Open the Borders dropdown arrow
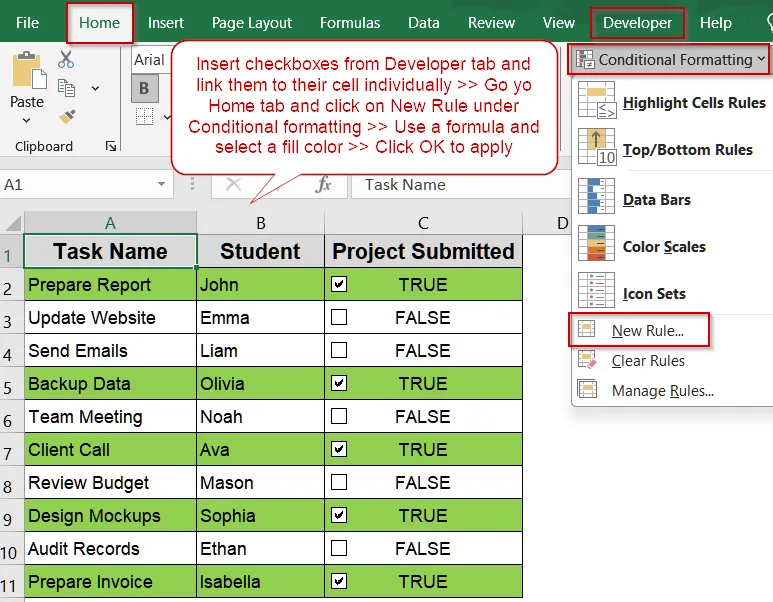This screenshot has width=773, height=602. pos(167,117)
